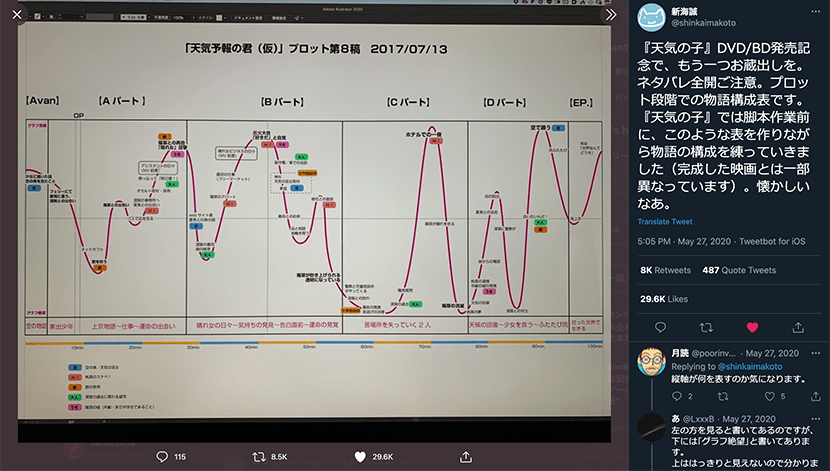Click reply icon under main tweet stats
This screenshot has width=830, height=471.
pyautogui.click(x=661, y=327)
